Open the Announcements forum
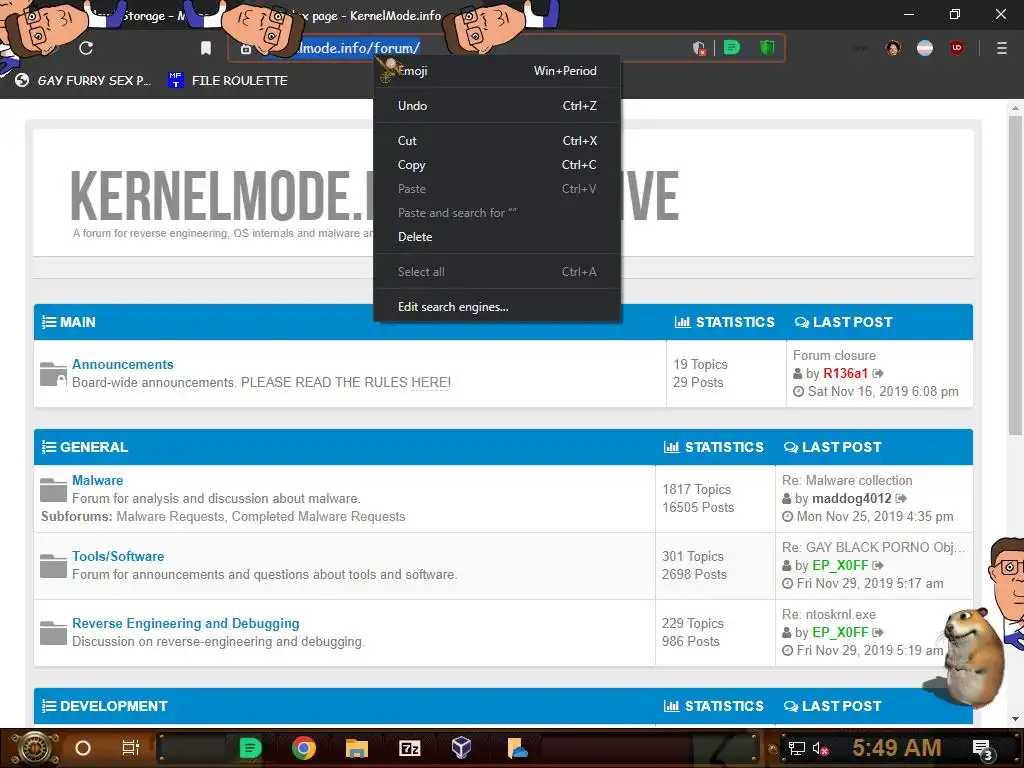Image resolution: width=1024 pixels, height=768 pixels. click(123, 364)
